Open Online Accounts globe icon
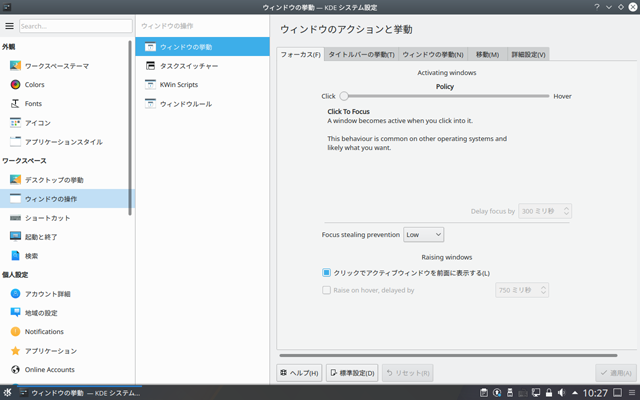 point(15,369)
